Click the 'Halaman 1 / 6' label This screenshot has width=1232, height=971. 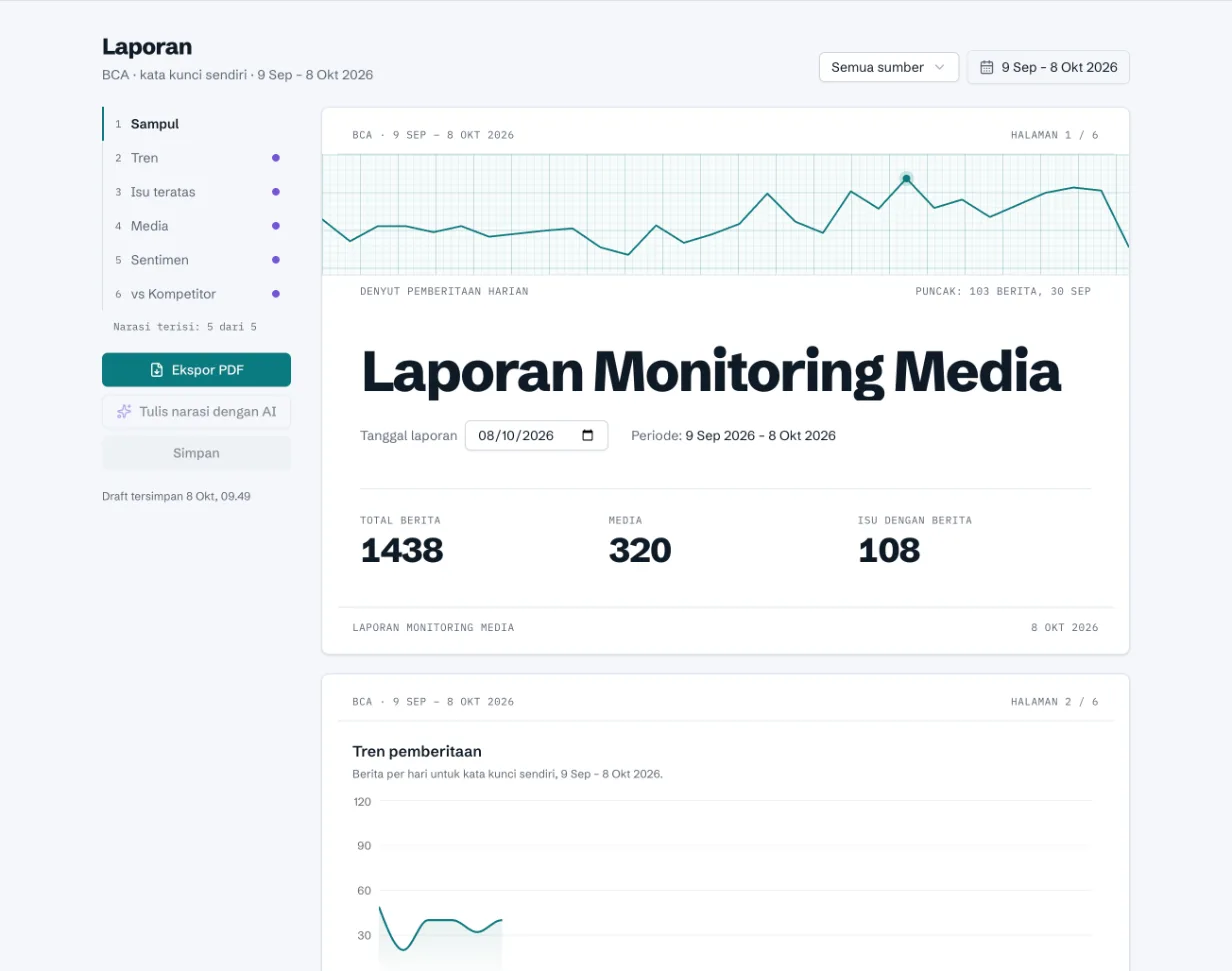click(1054, 135)
